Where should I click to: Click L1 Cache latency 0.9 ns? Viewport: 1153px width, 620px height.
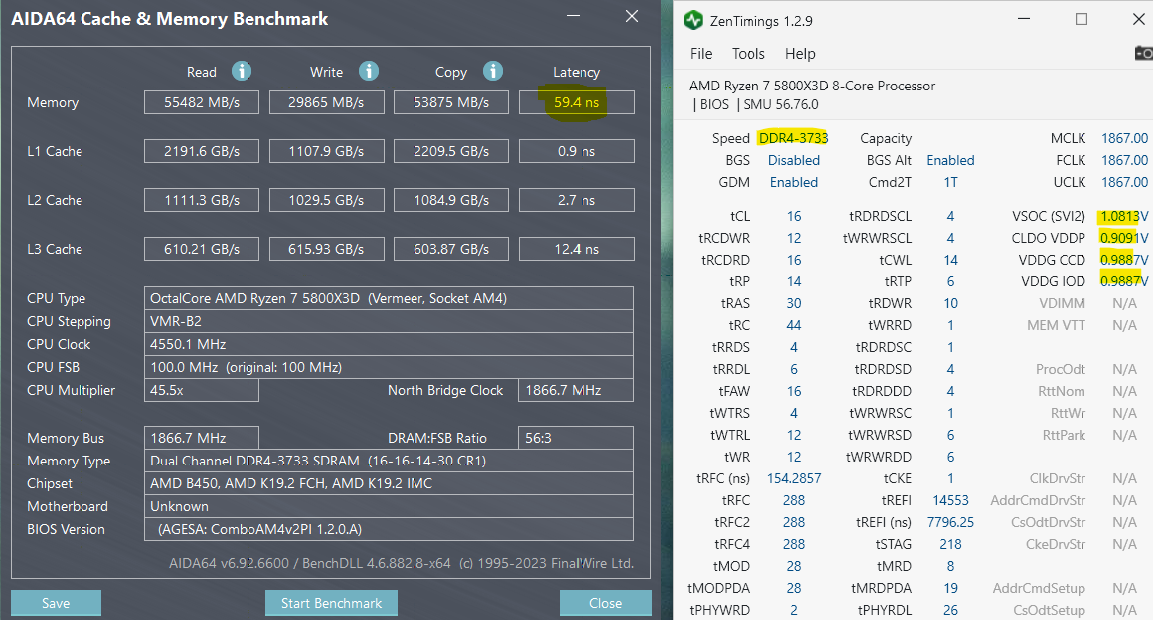click(576, 152)
